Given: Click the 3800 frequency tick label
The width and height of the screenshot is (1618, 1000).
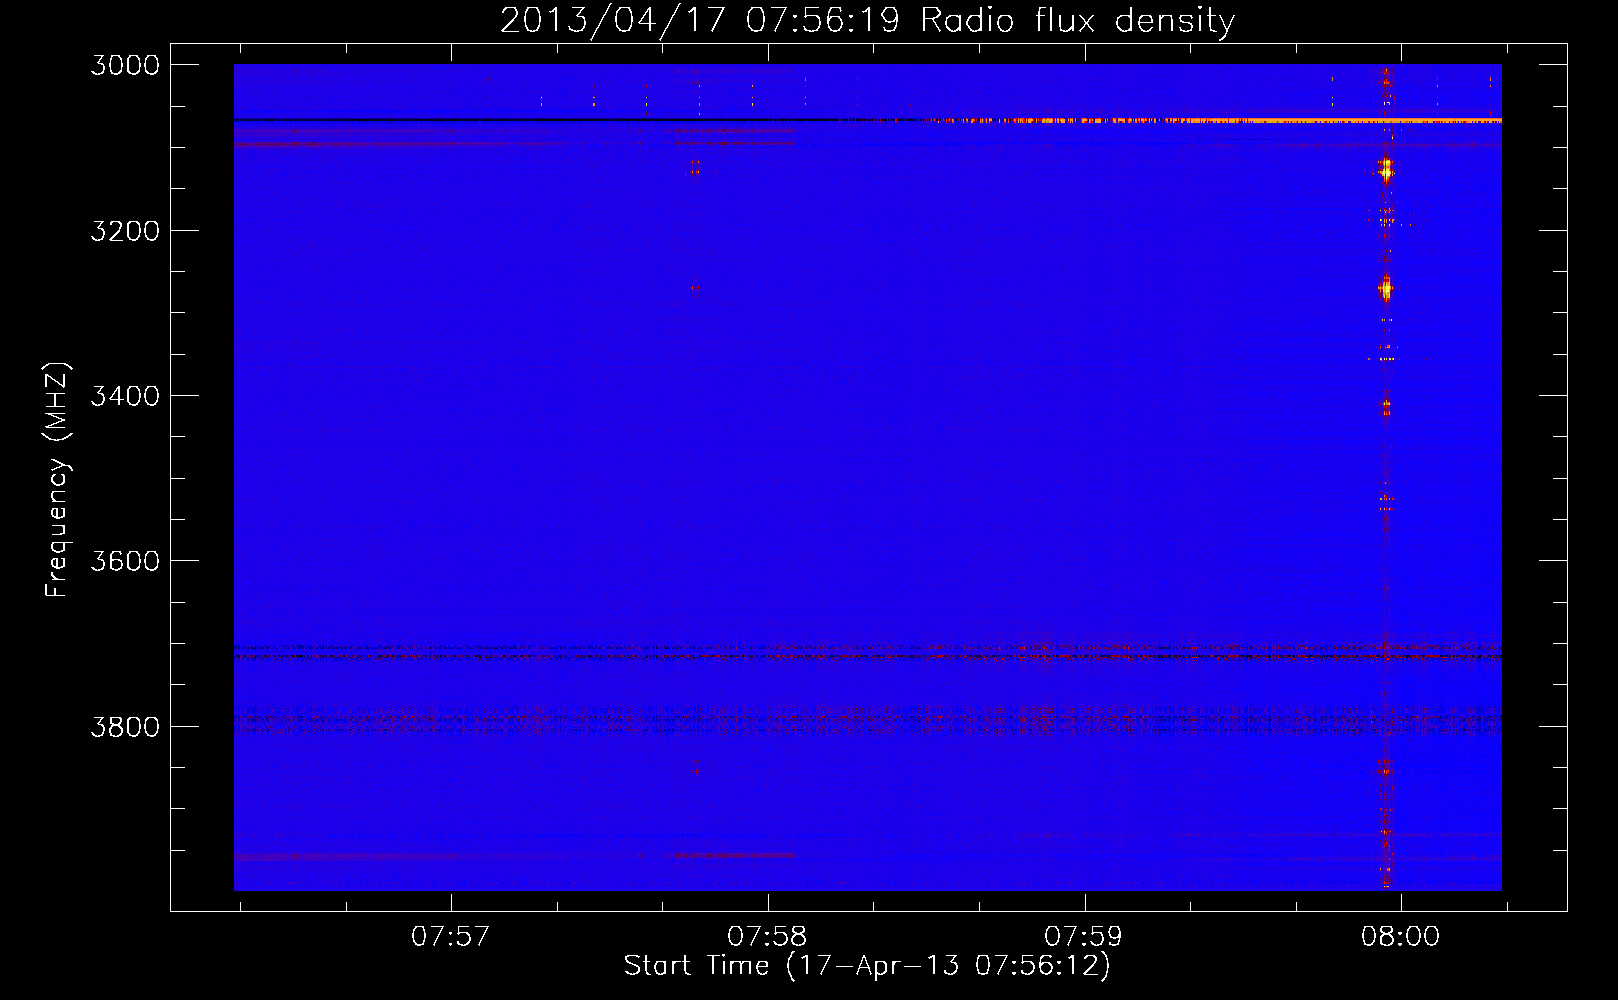Looking at the screenshot, I should pyautogui.click(x=125, y=726).
